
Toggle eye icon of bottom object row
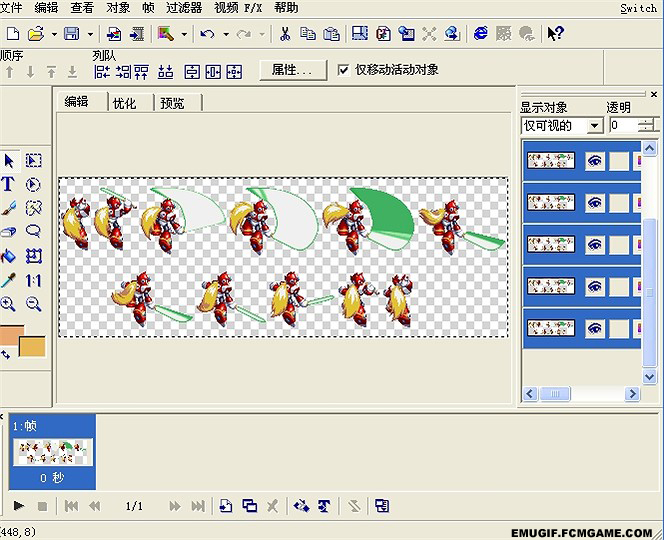tap(595, 328)
